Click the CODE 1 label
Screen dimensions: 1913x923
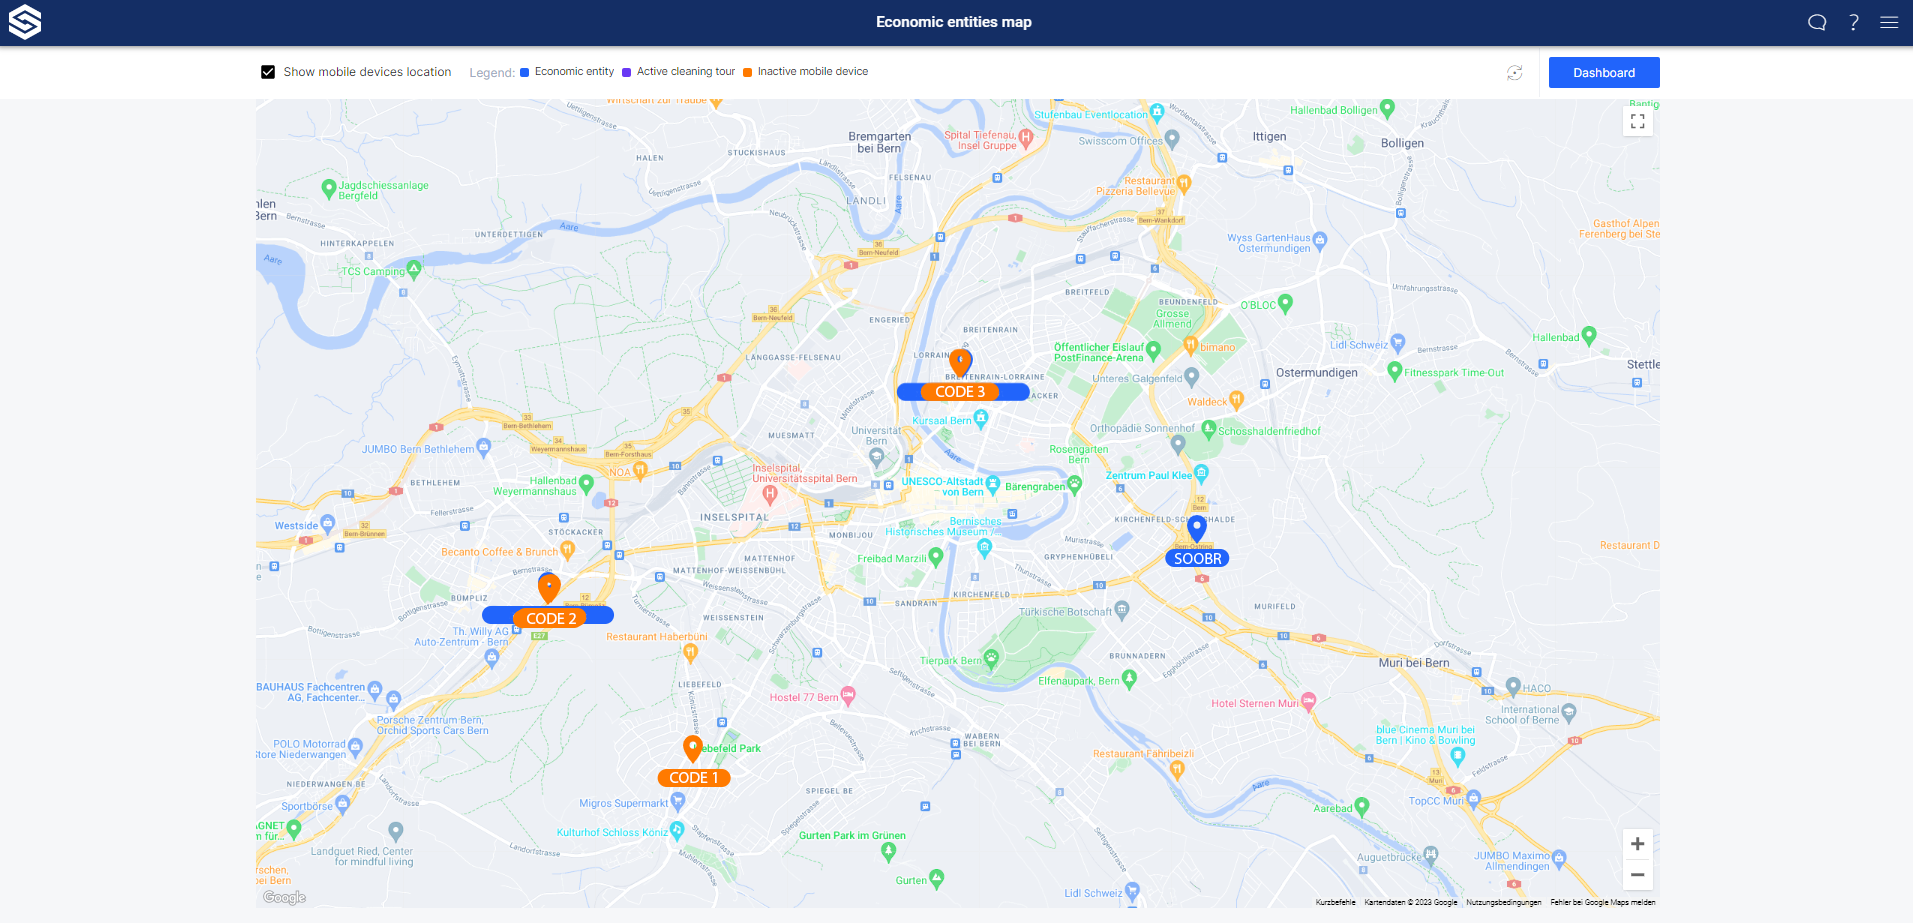click(694, 778)
